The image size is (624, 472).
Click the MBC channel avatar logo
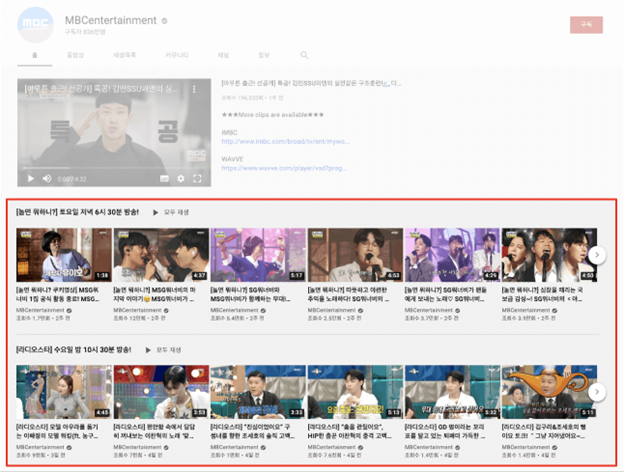35,25
